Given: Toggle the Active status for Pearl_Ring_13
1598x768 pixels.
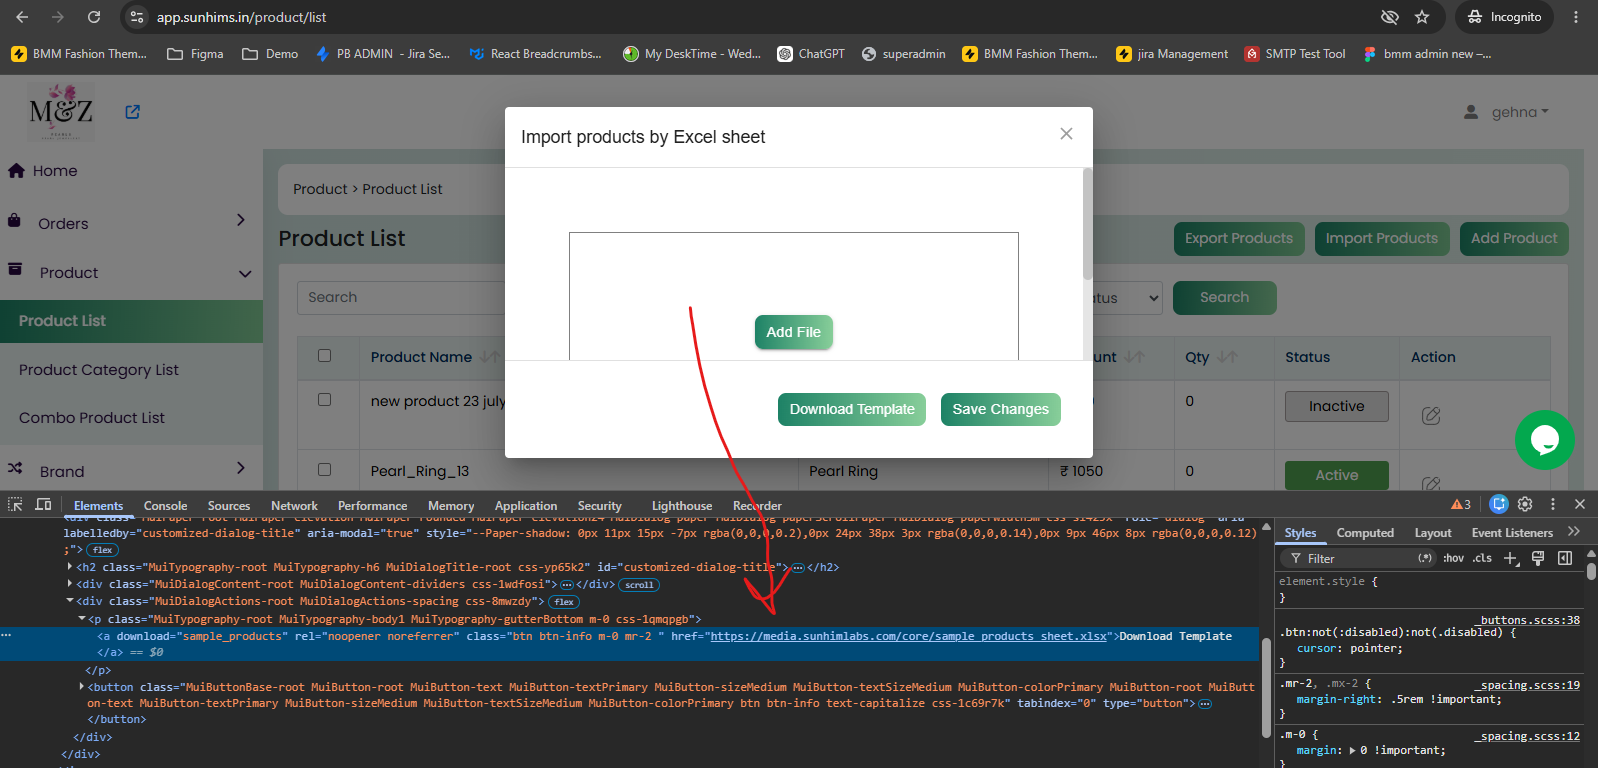Looking at the screenshot, I should coord(1337,475).
